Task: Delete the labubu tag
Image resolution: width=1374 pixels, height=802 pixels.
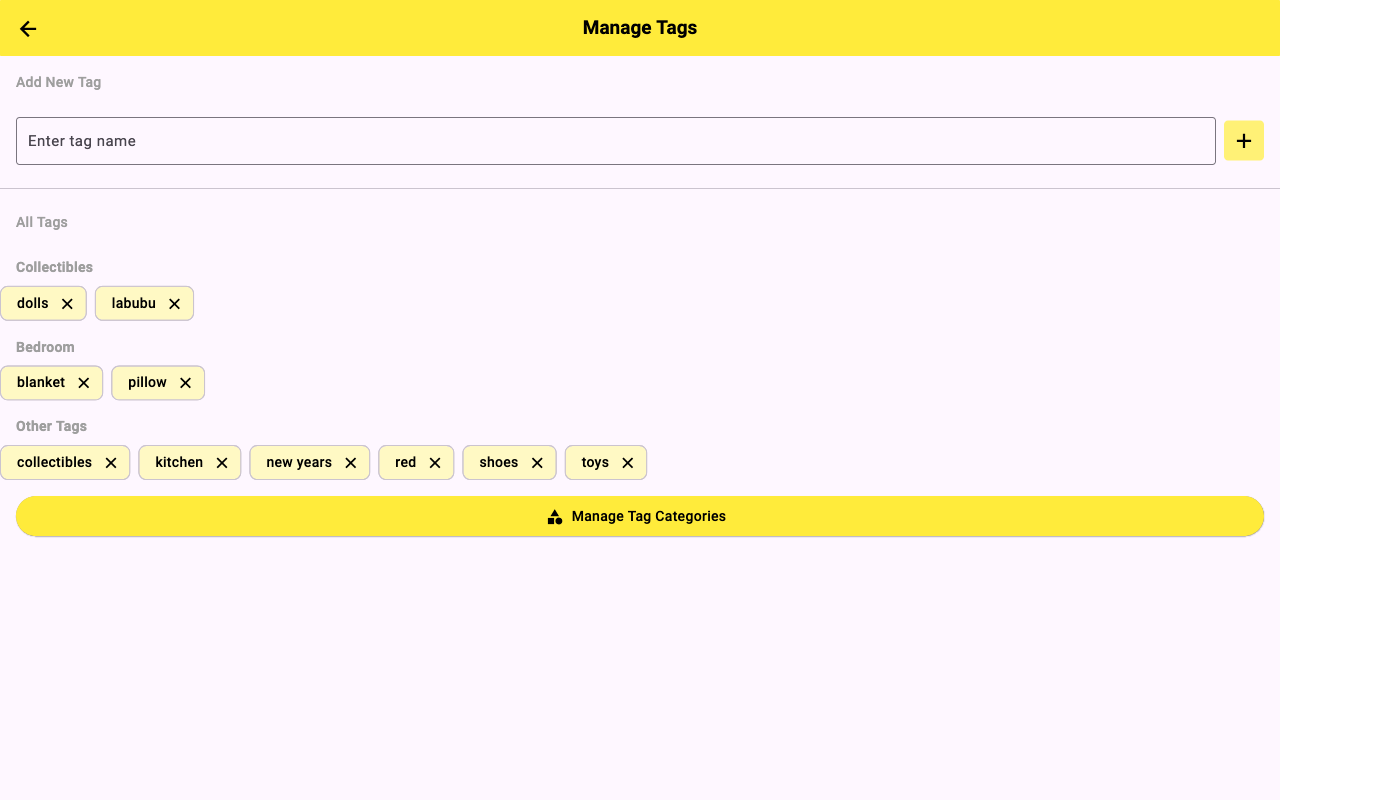Action: tap(174, 303)
